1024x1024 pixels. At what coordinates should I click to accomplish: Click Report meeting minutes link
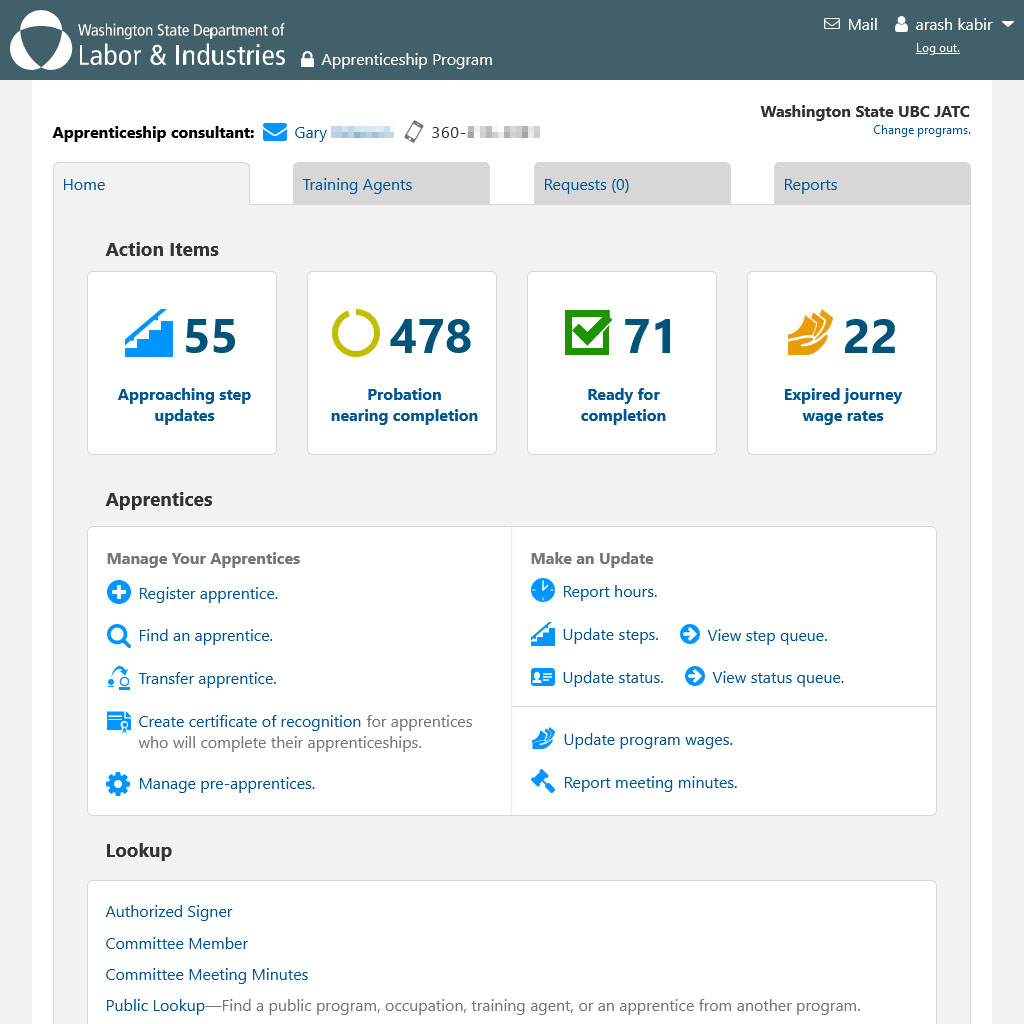point(650,782)
